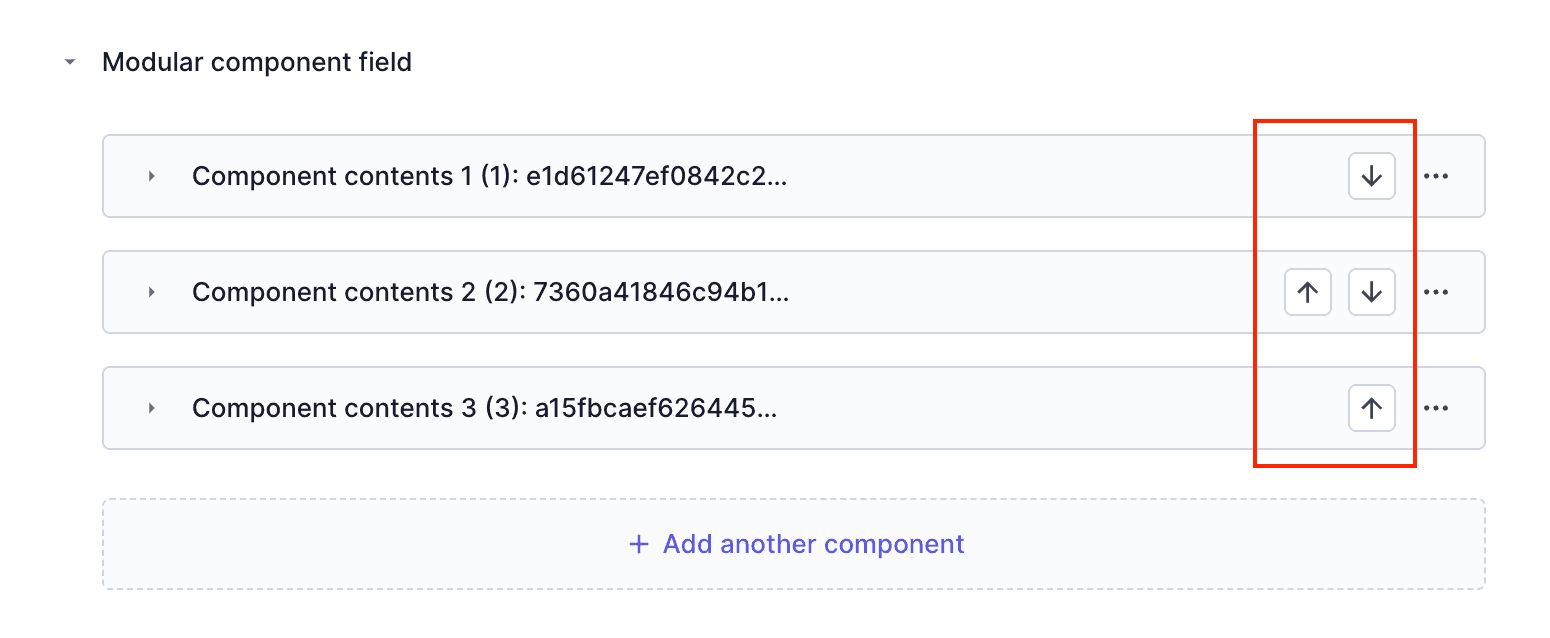
Task: Show the ellipsis menu for Component contents 3
Action: (1436, 408)
